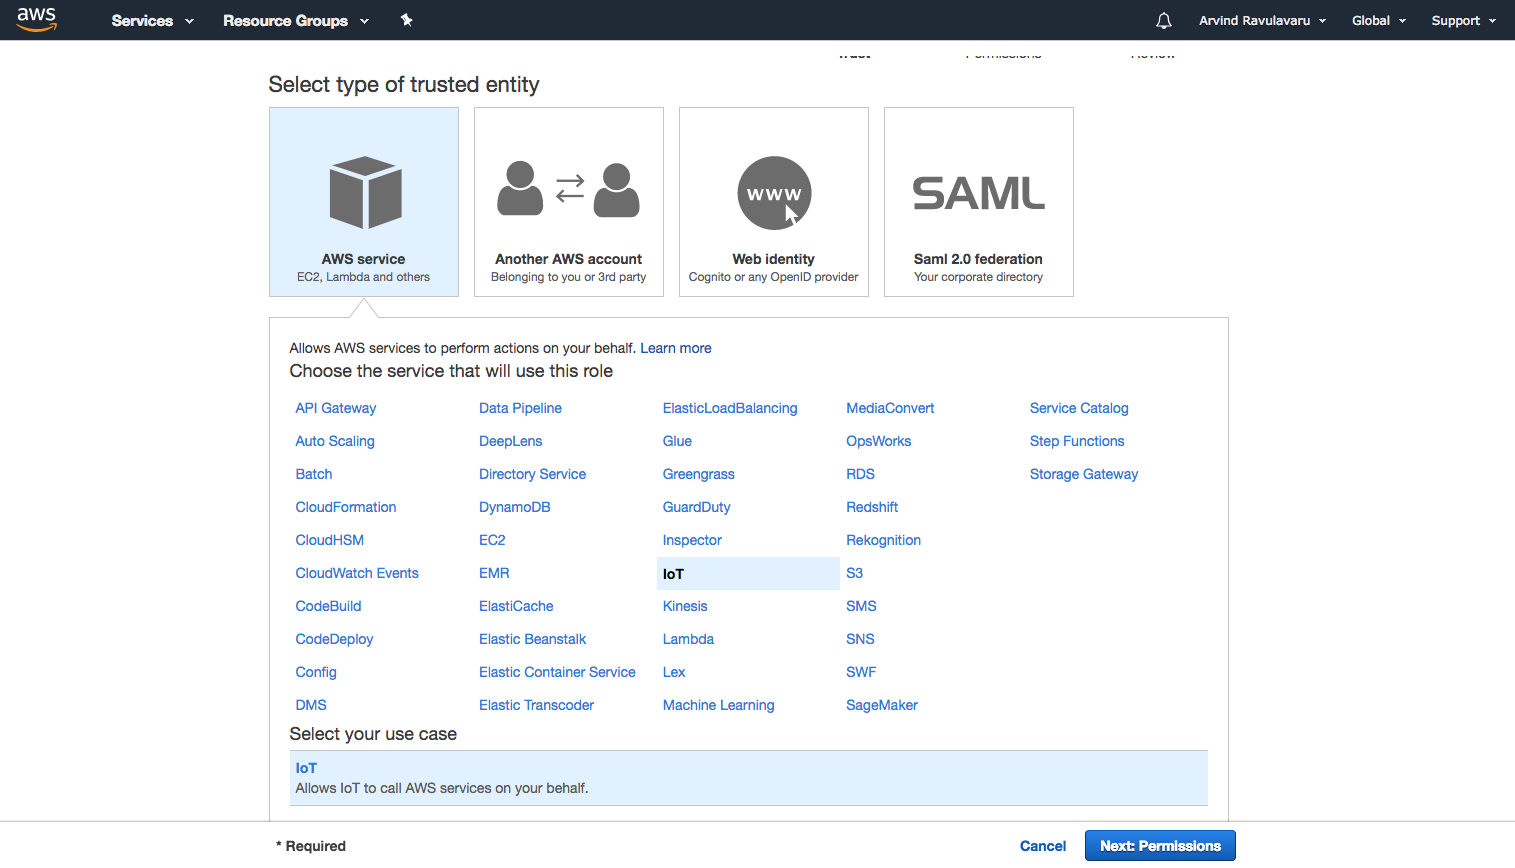Select DynamoDB service
1515x868 pixels.
tap(515, 507)
